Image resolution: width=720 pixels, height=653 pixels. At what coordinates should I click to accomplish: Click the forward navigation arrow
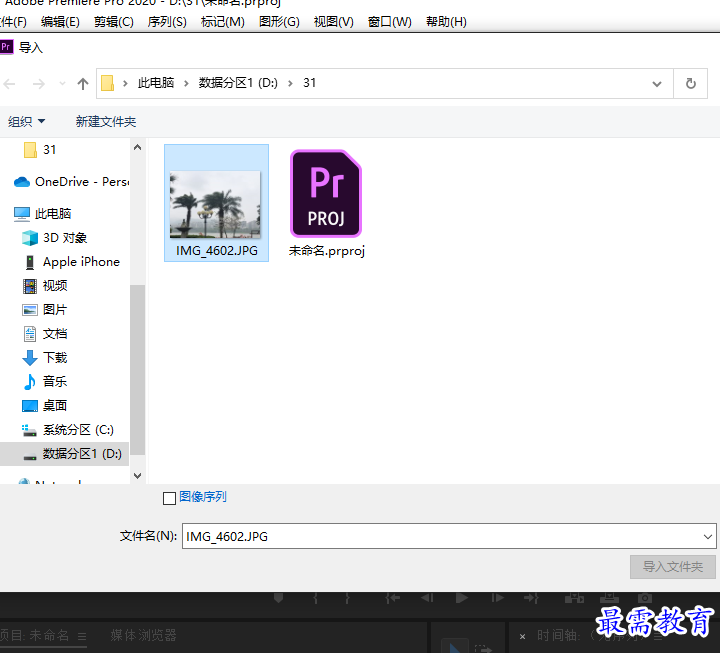(x=39, y=84)
